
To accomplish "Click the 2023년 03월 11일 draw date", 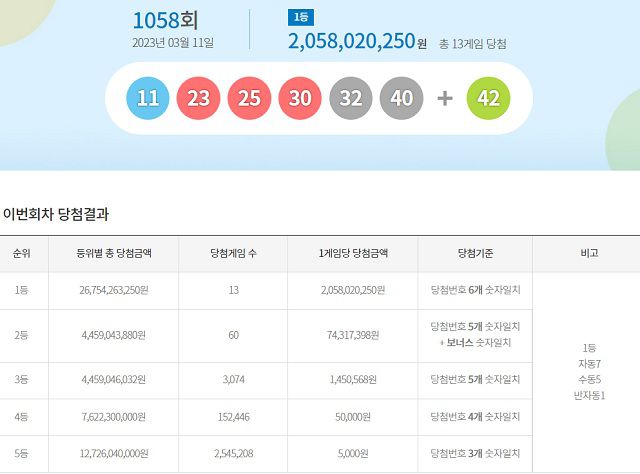I will coord(173,43).
